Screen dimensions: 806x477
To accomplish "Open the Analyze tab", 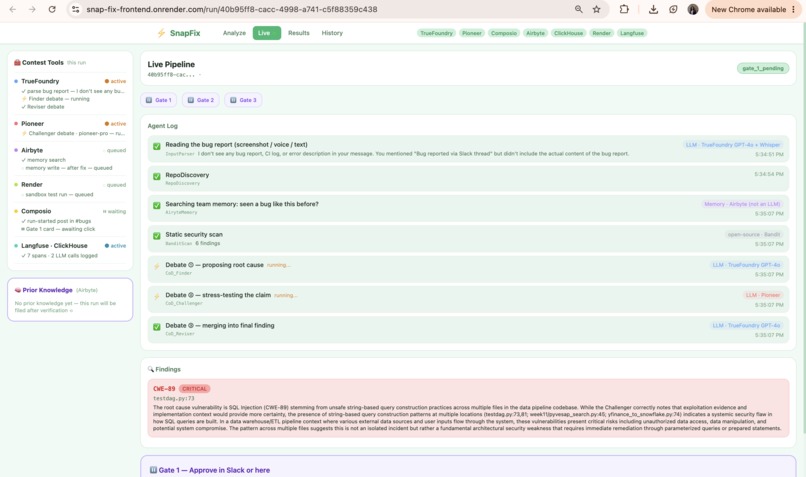I will tap(234, 33).
